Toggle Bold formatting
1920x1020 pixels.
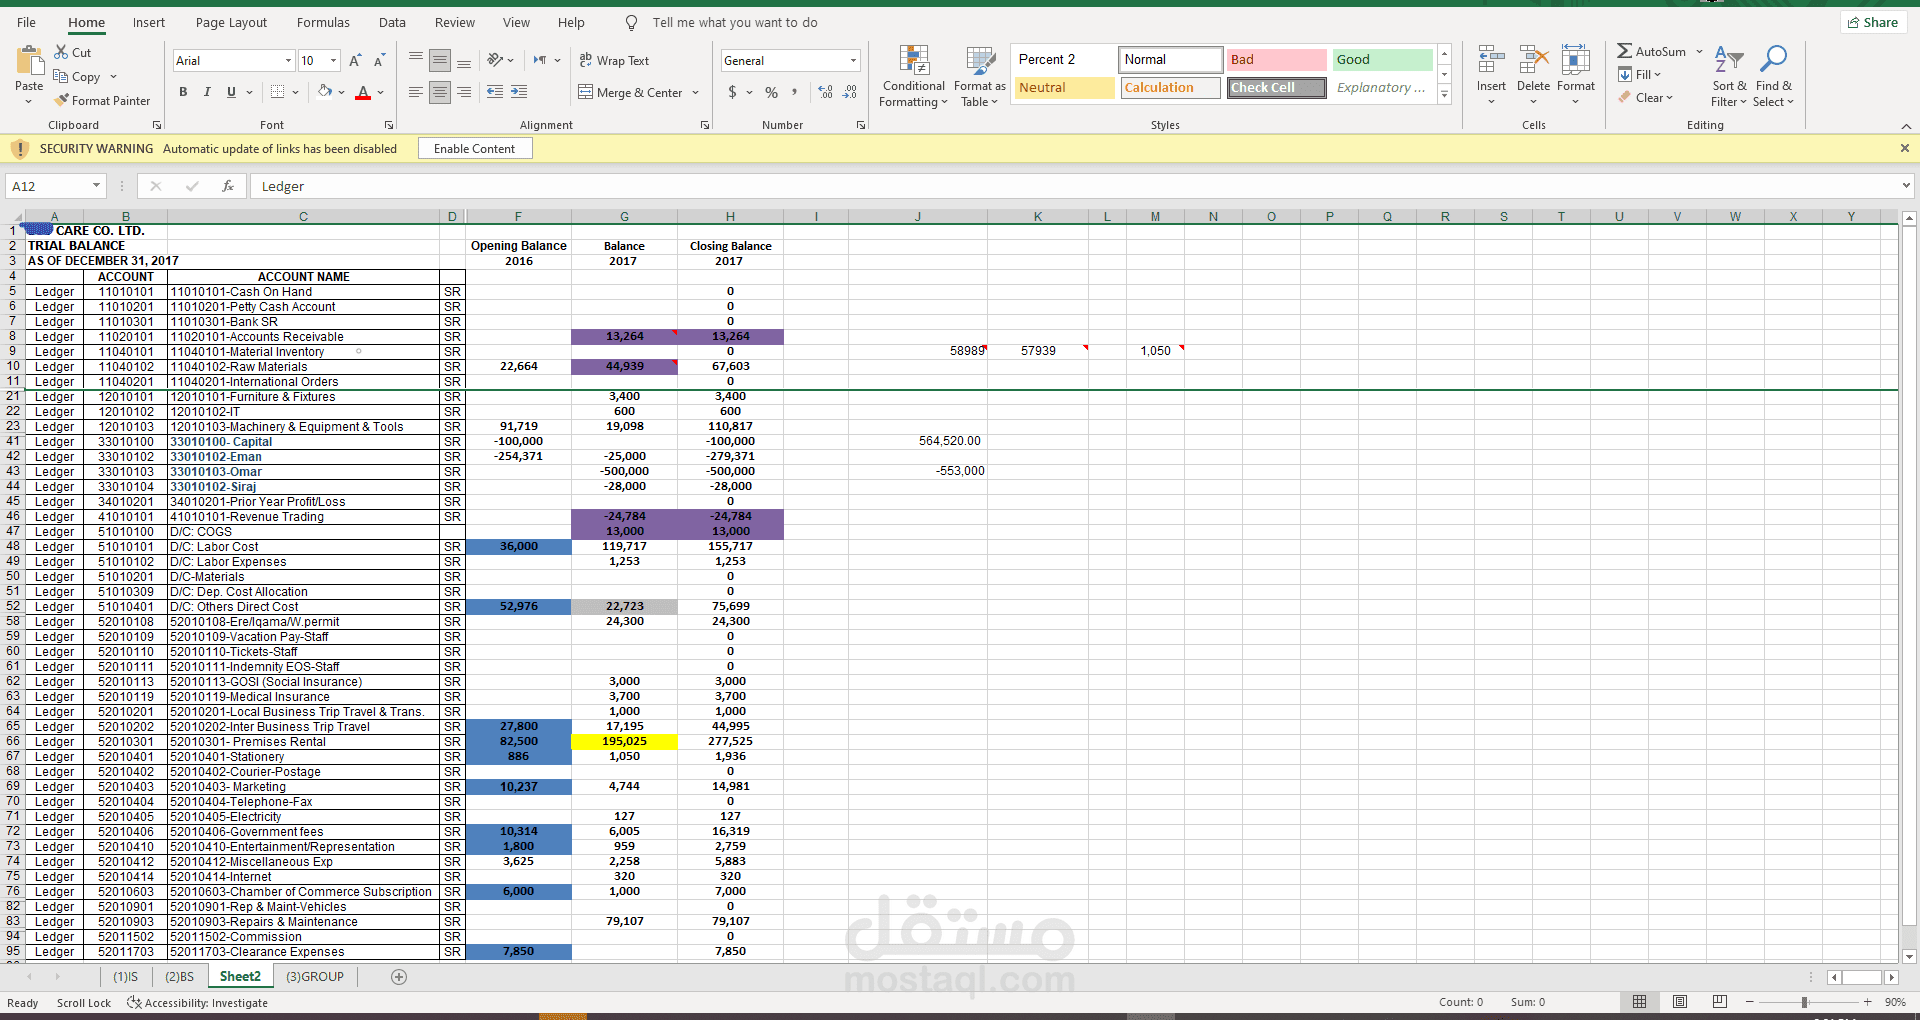(x=183, y=92)
